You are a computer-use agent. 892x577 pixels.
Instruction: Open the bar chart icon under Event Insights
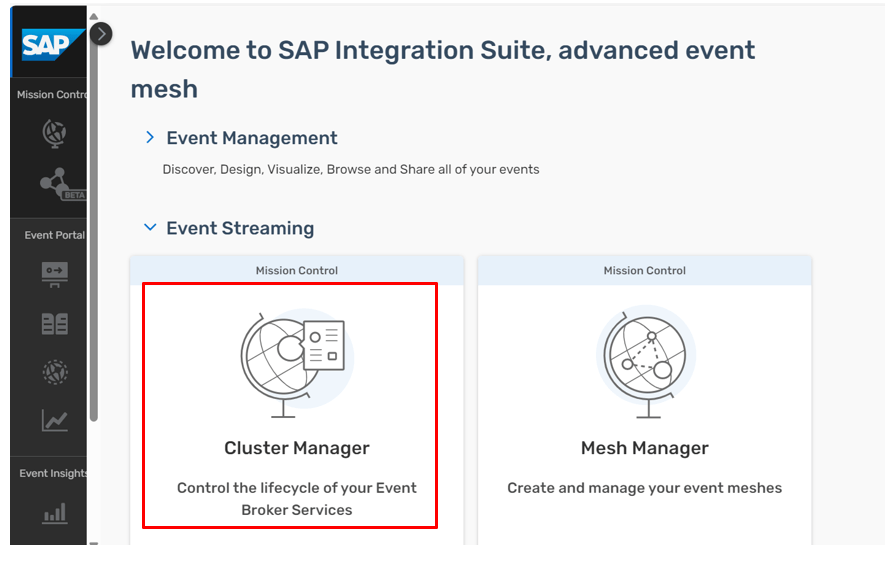point(55,513)
